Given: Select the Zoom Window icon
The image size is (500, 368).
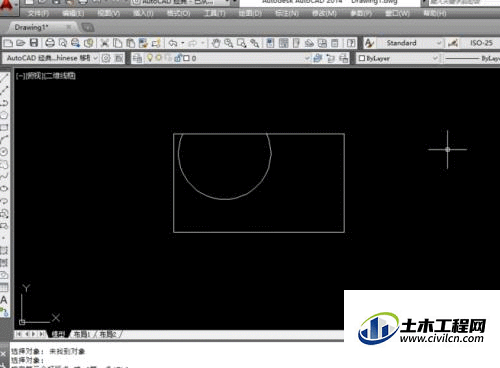Looking at the screenshot, I should (242, 43).
